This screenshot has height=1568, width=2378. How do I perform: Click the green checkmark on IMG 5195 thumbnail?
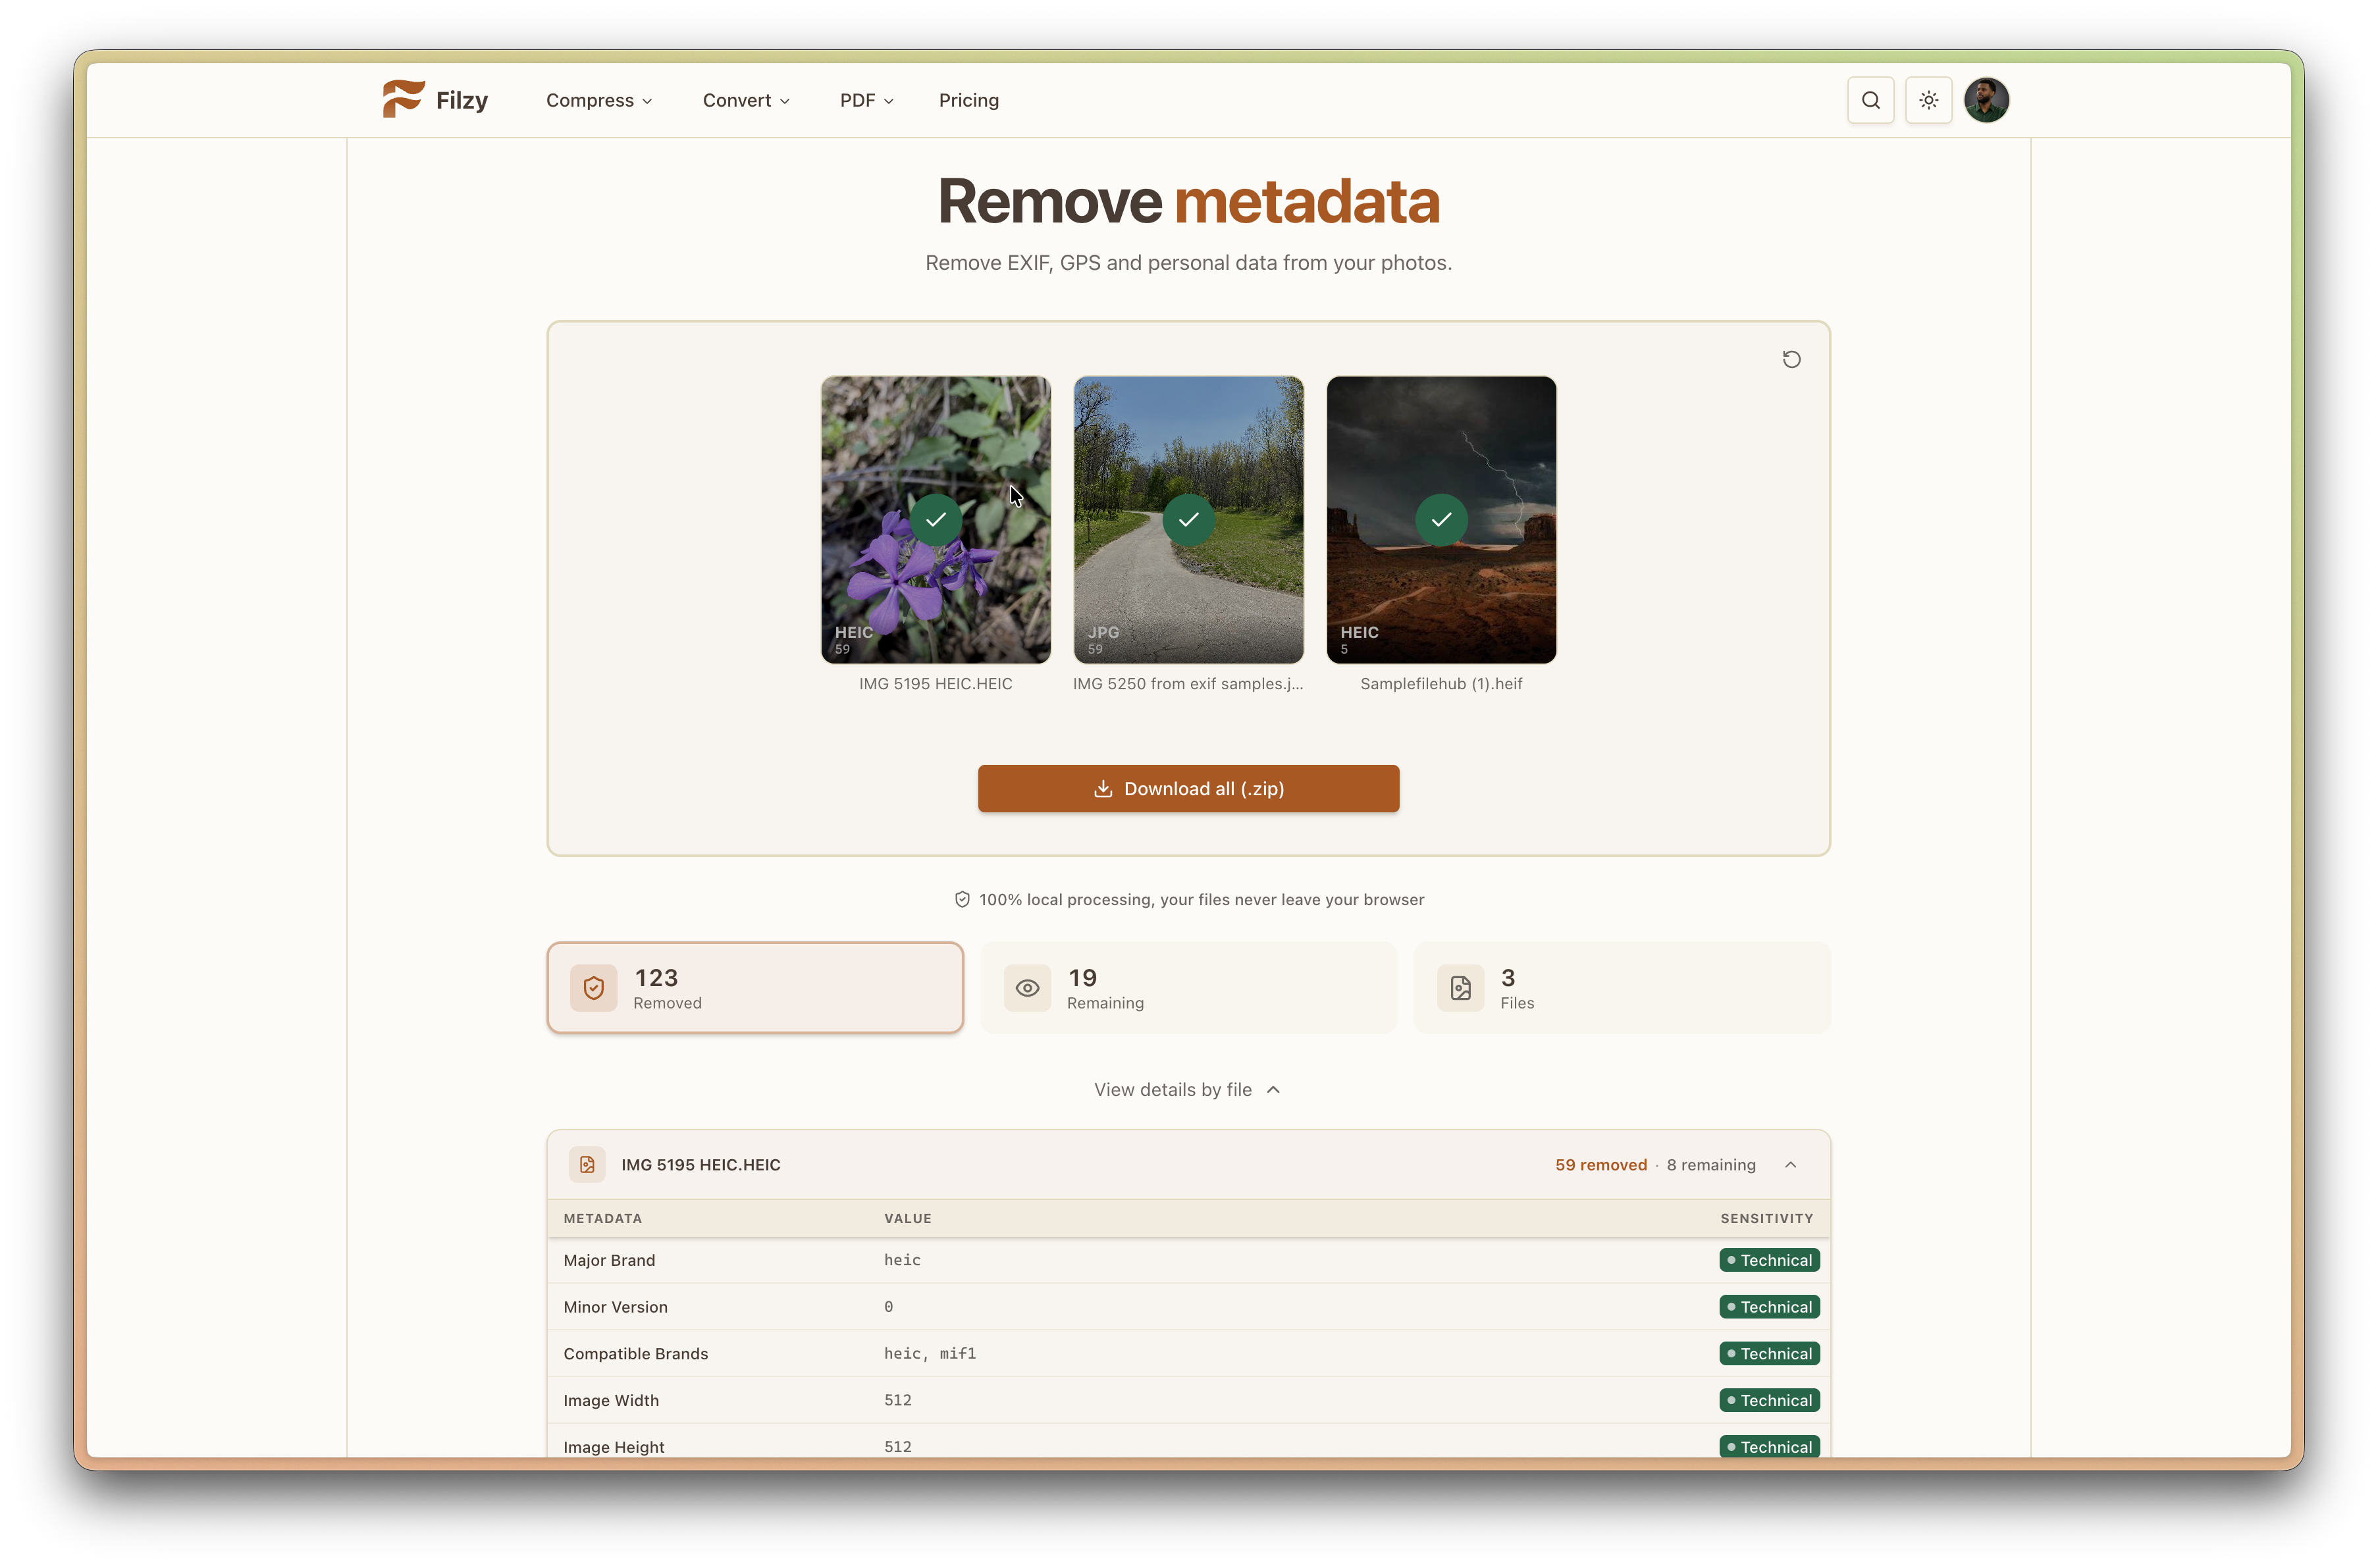(935, 519)
